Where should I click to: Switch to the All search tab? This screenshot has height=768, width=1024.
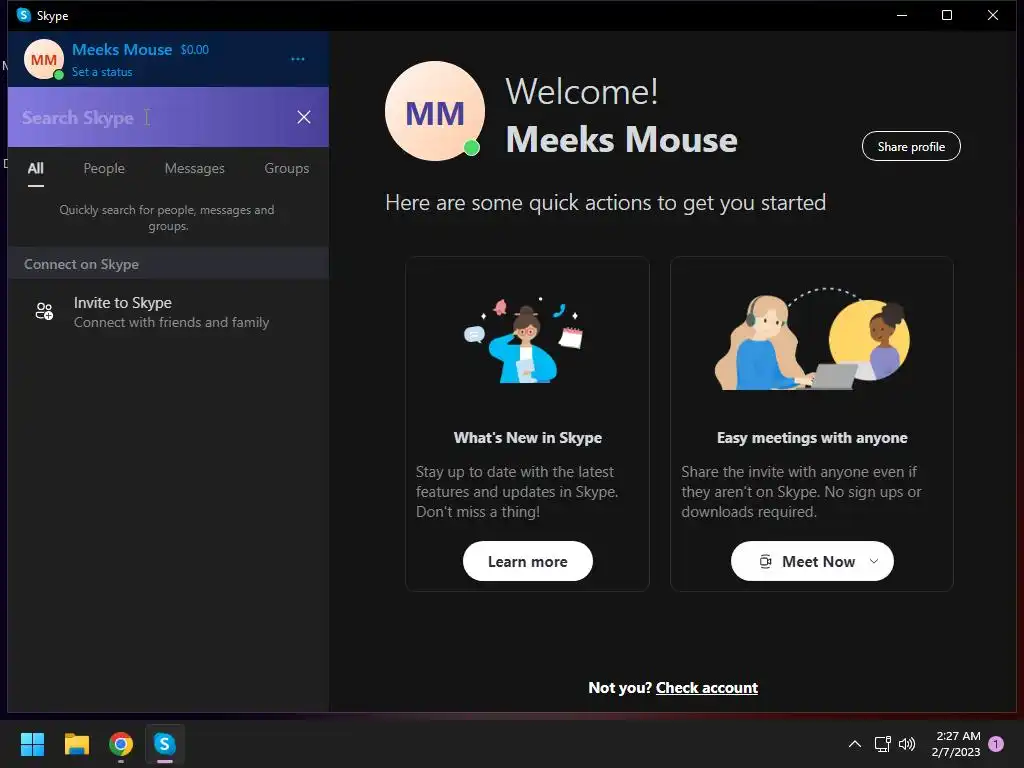click(36, 168)
